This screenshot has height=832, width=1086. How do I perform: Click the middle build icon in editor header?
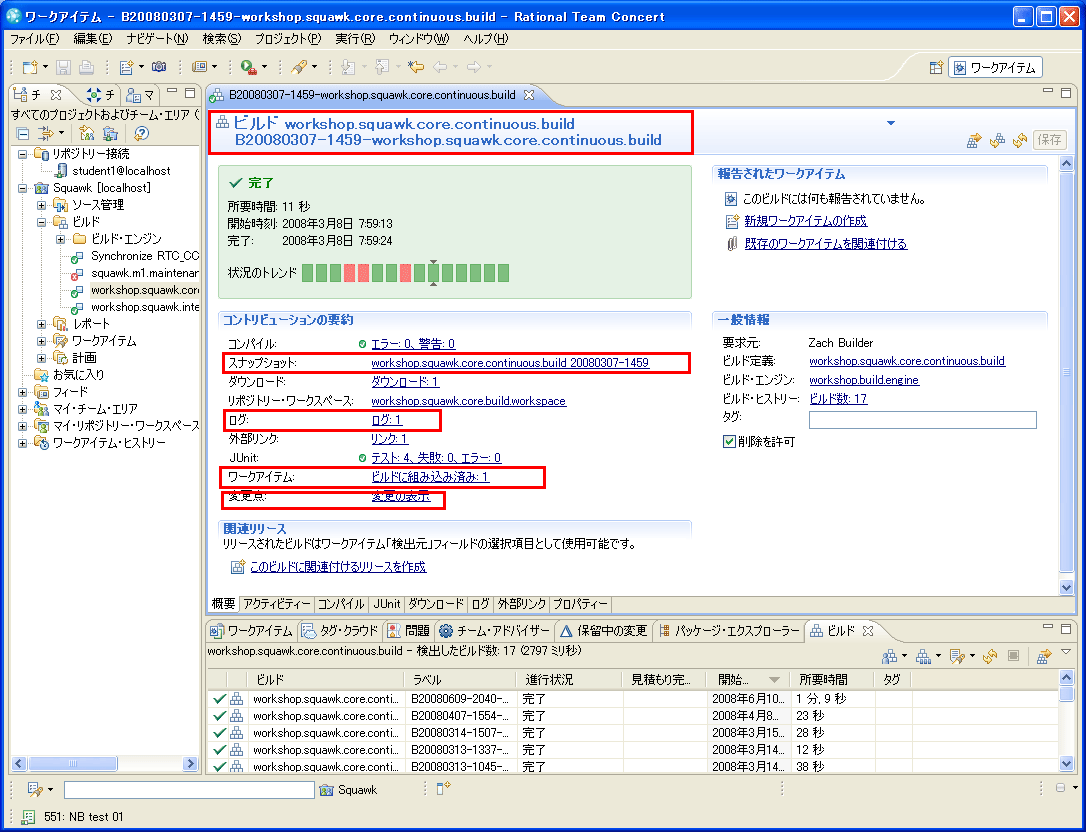click(x=997, y=141)
